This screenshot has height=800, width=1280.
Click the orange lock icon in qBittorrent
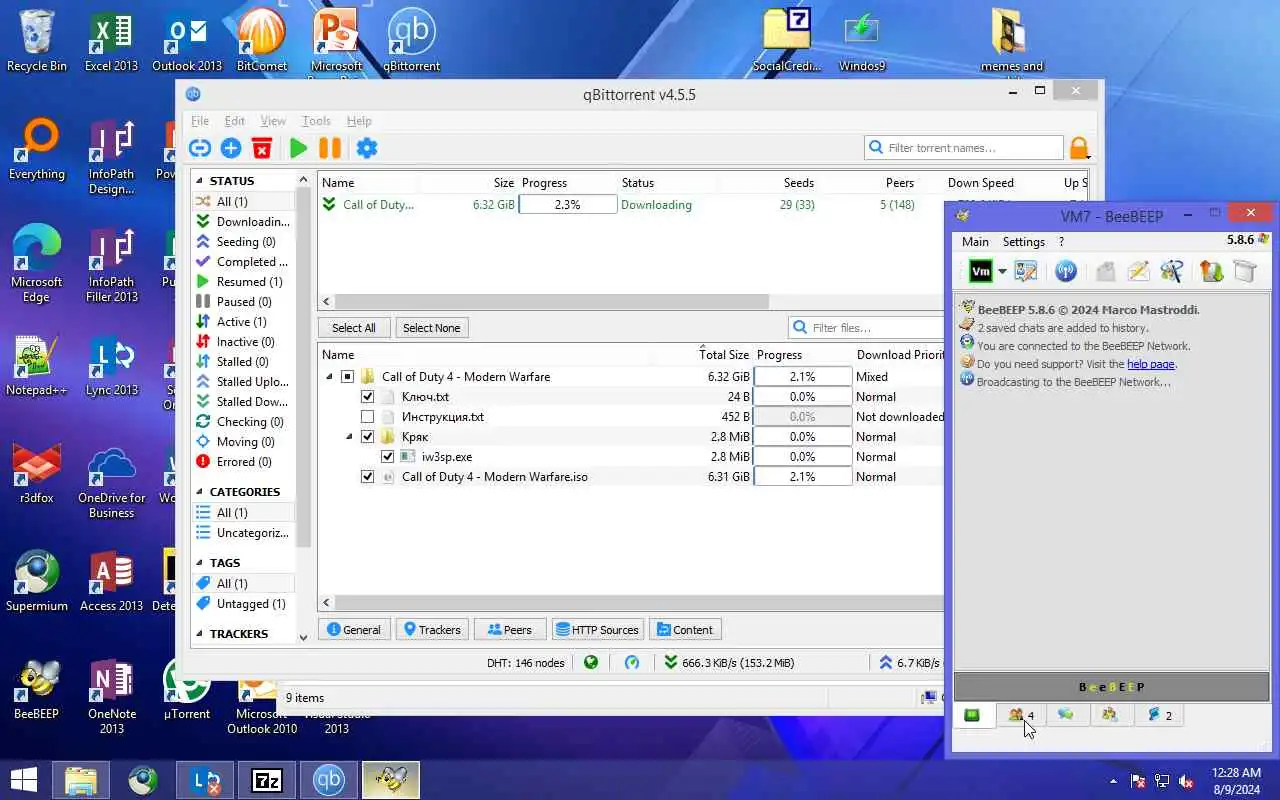pos(1079,148)
